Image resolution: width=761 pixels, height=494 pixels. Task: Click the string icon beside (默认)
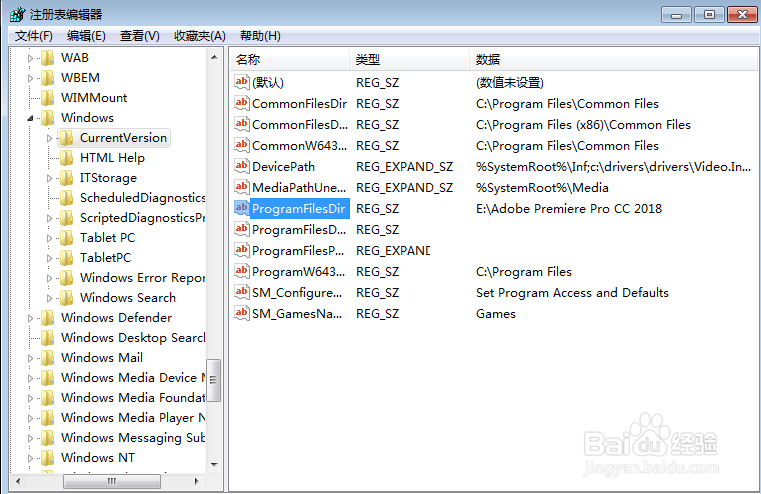241,82
